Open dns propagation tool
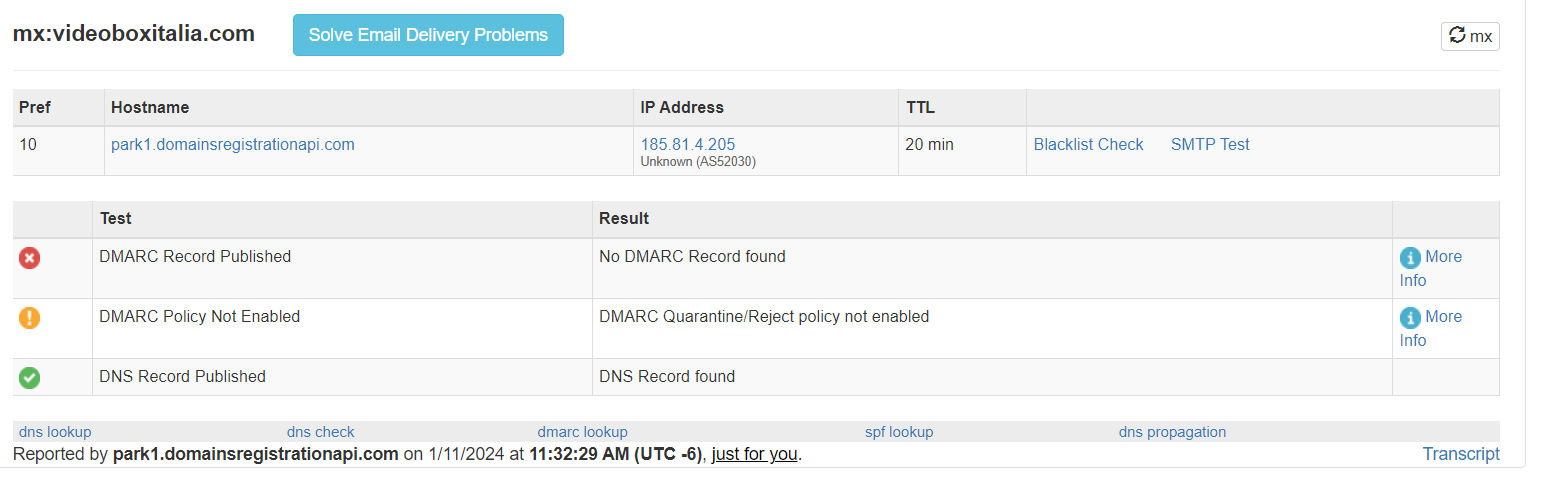1550x482 pixels. pyautogui.click(x=1172, y=432)
